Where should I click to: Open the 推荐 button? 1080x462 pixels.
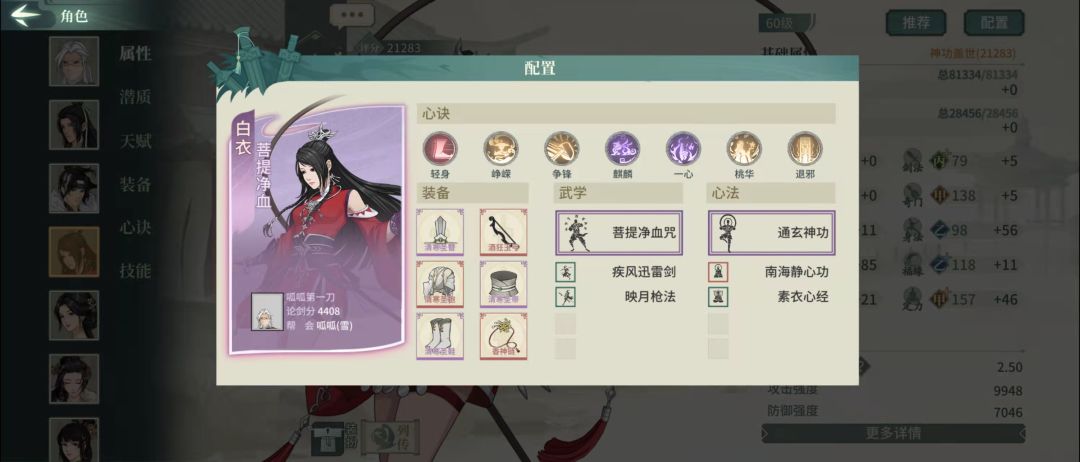(916, 23)
